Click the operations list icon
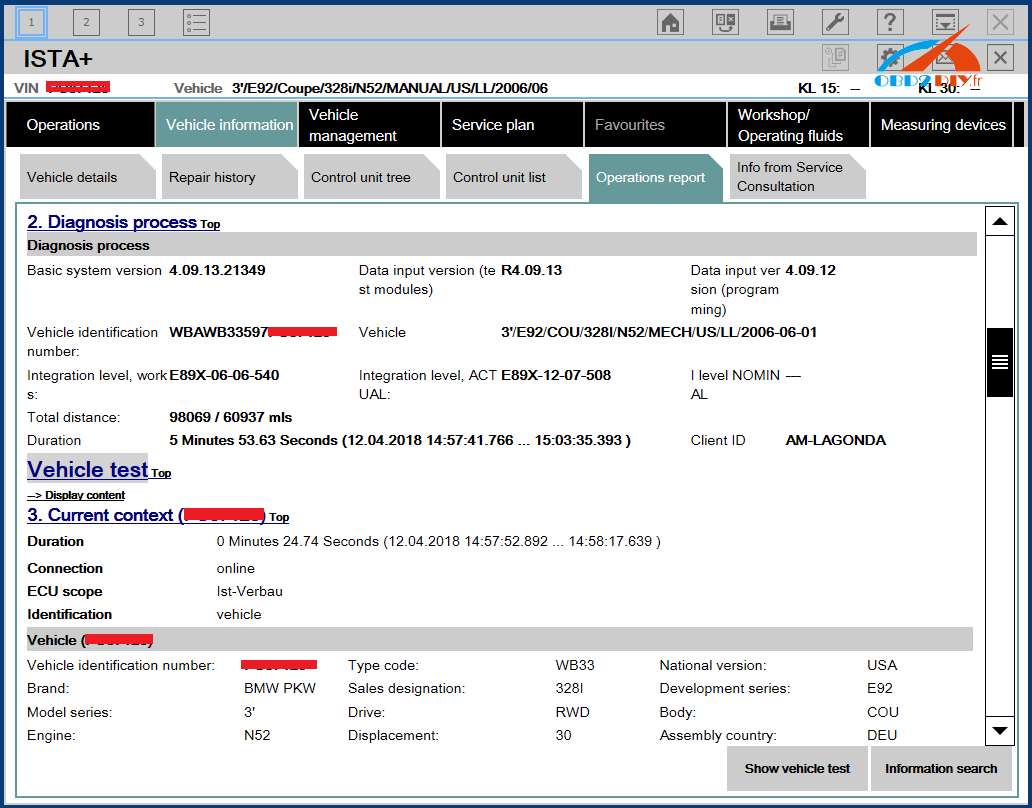 click(197, 22)
